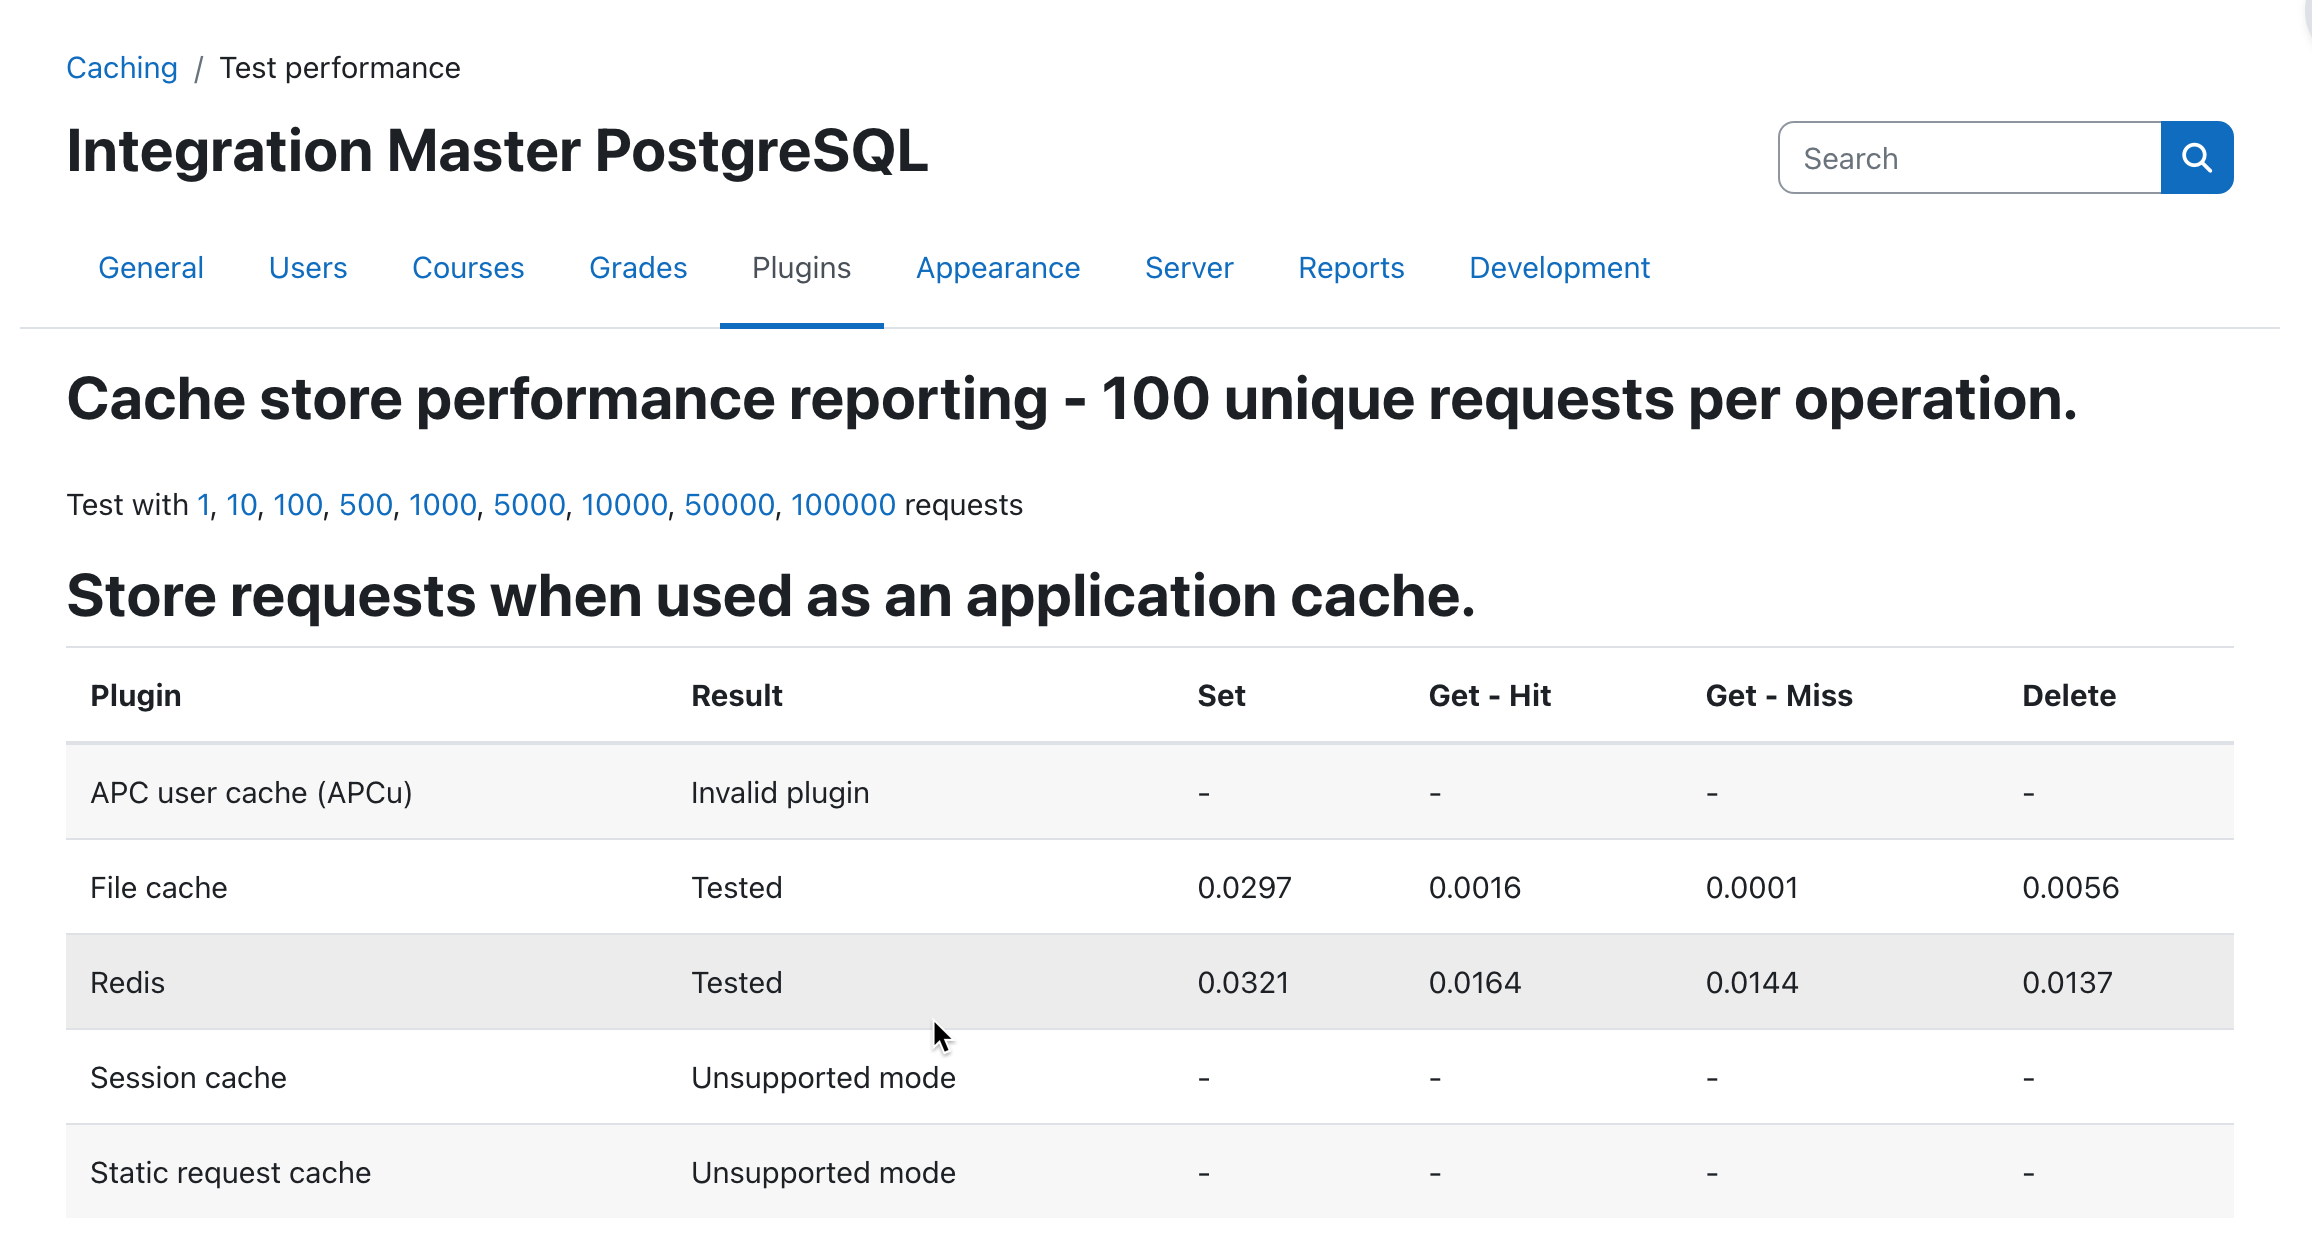This screenshot has height=1250, width=2312.
Task: Click Static request cache Unsupported mode result
Action: [823, 1173]
